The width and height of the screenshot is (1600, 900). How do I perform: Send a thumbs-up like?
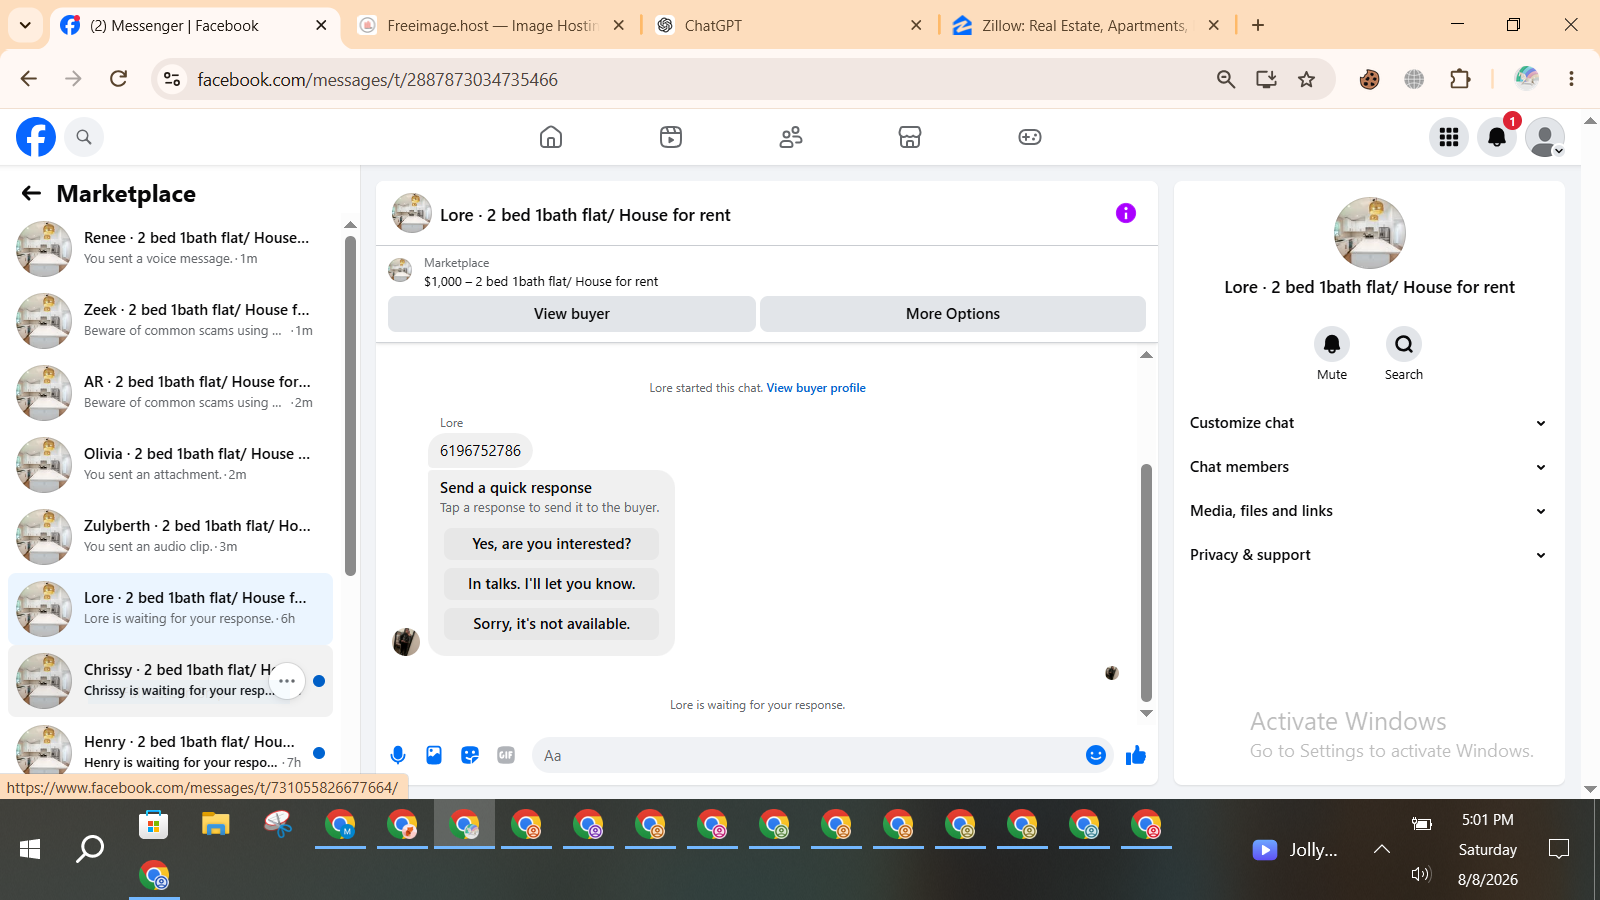(1136, 755)
